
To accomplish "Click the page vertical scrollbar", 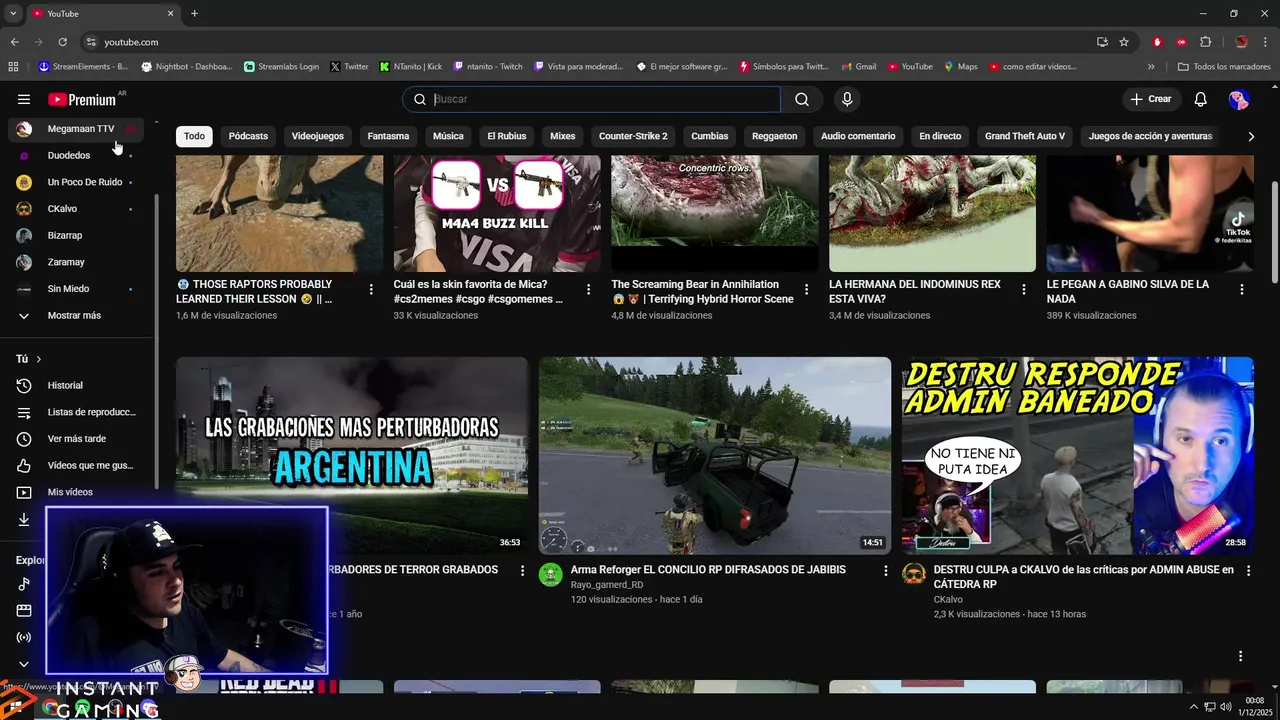I will click(1274, 233).
